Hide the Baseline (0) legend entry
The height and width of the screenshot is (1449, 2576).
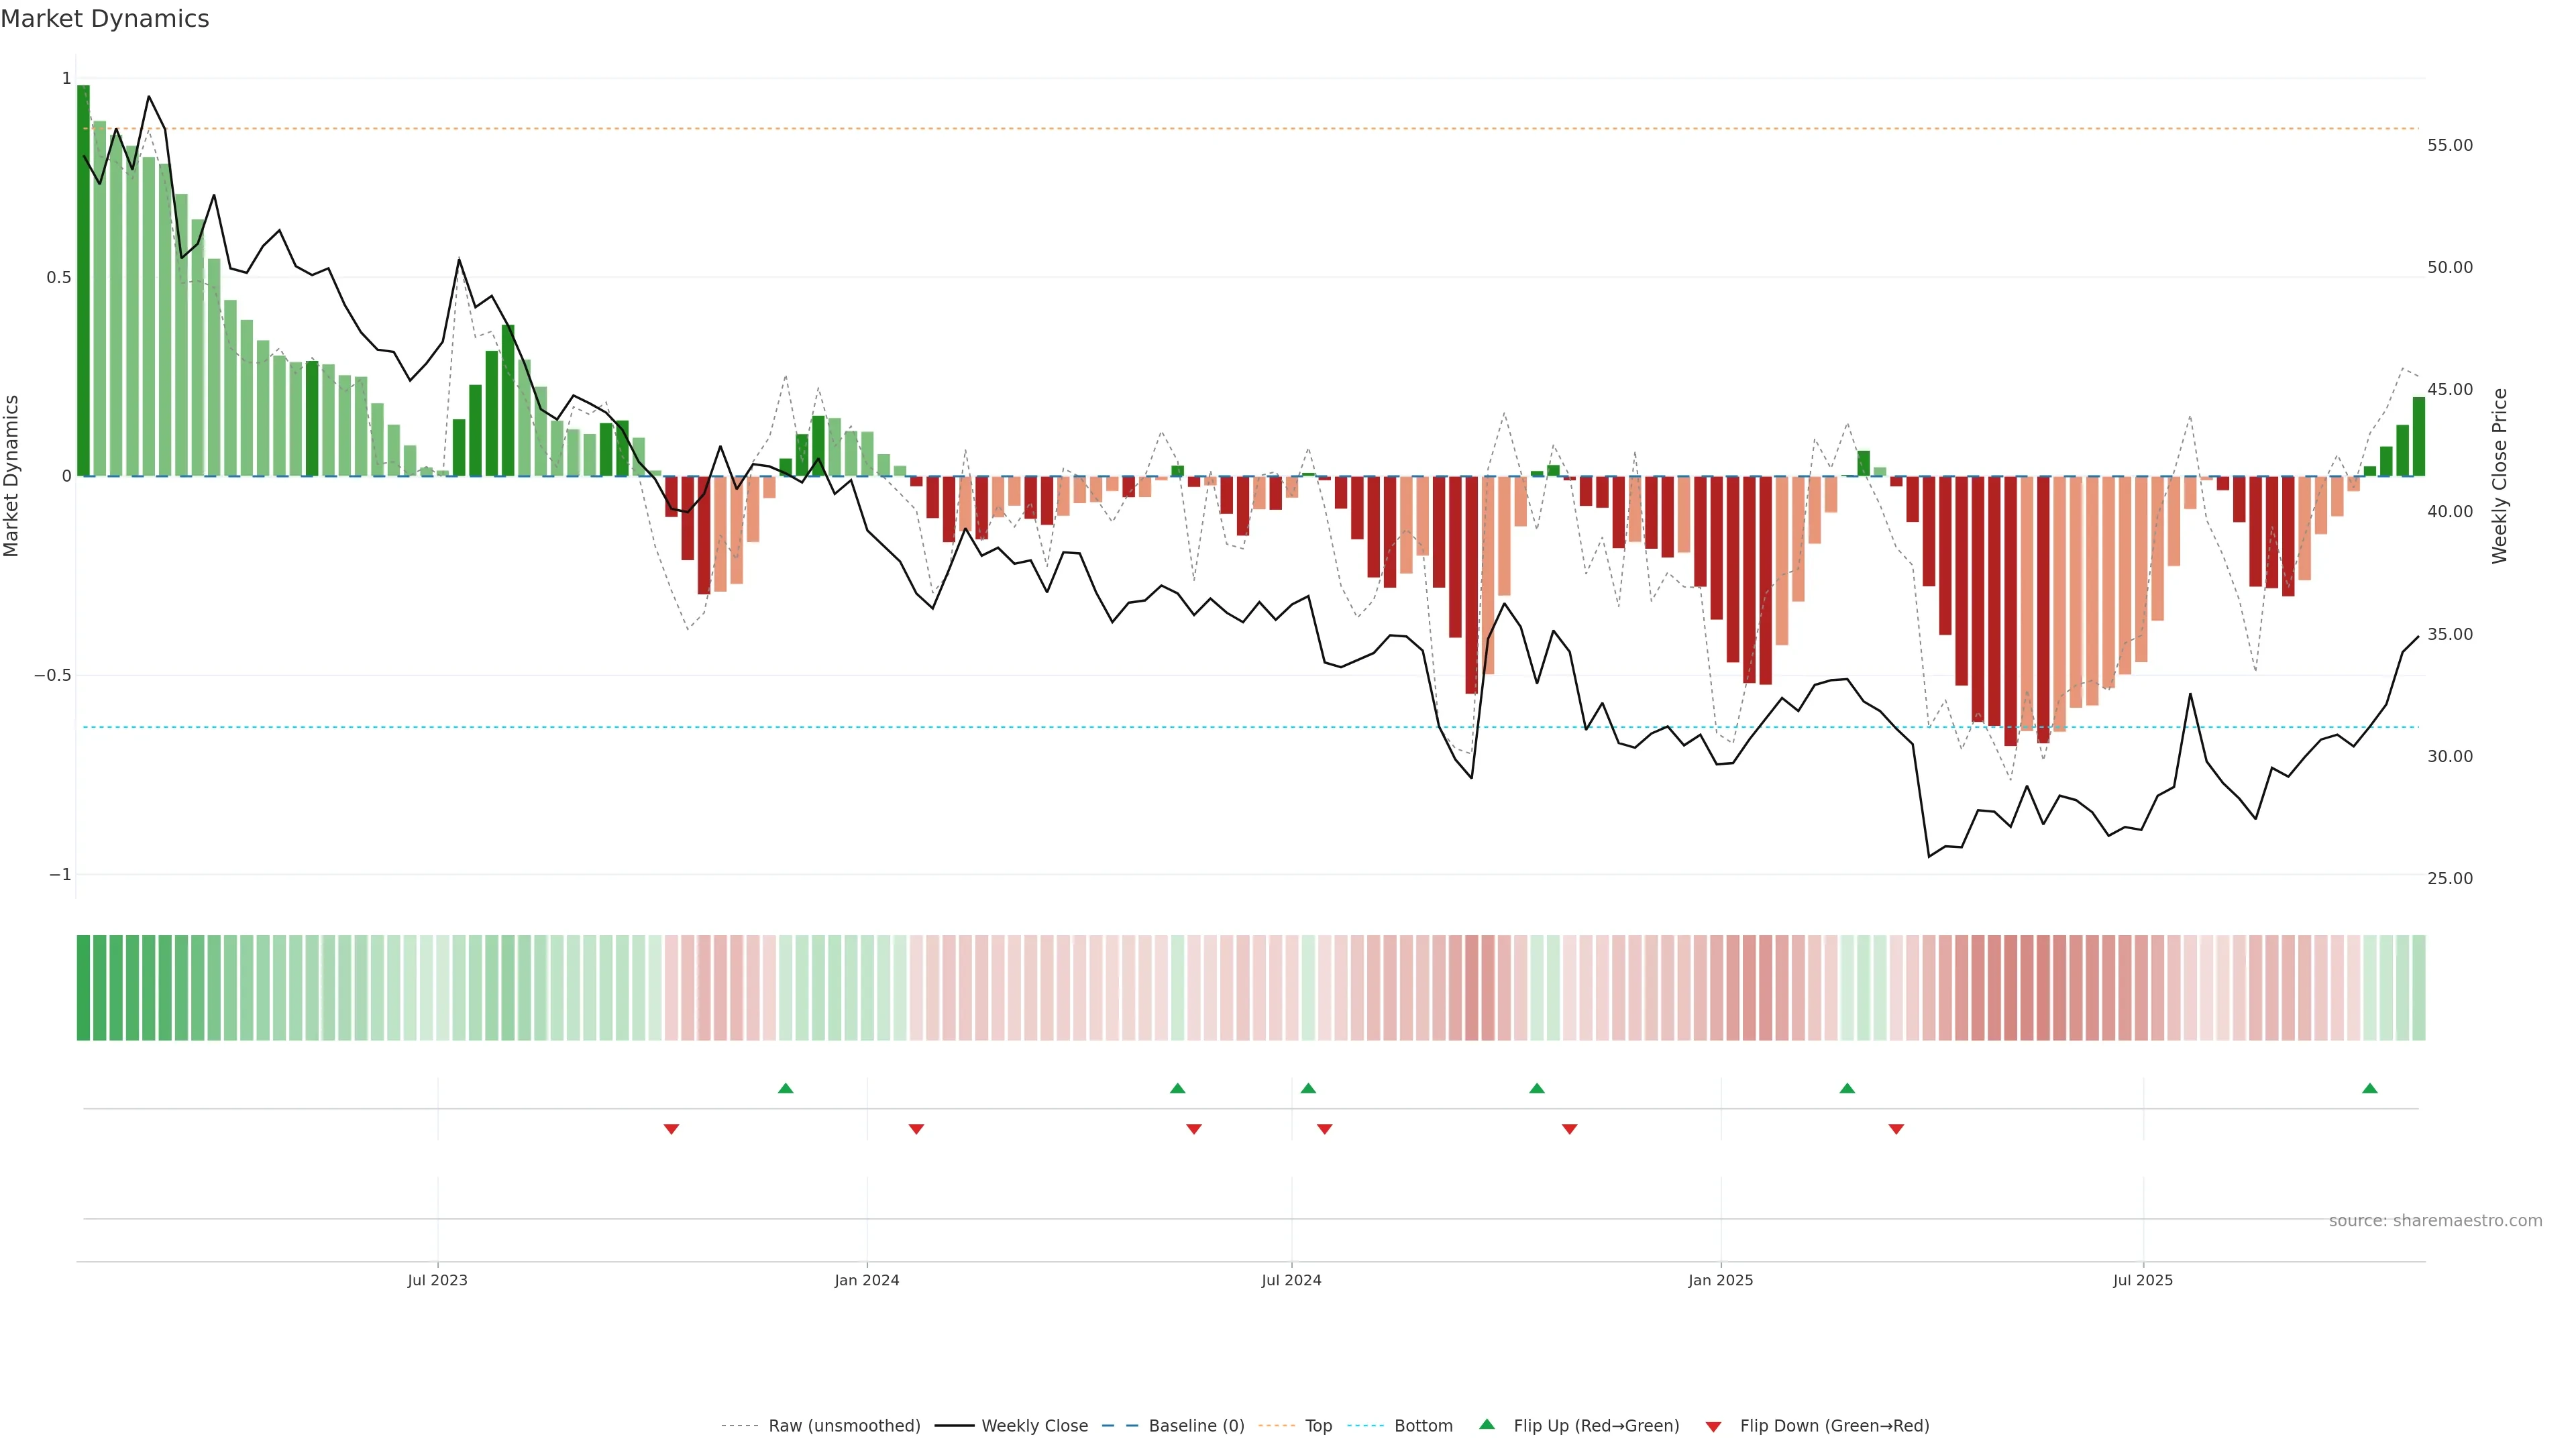point(1196,1426)
